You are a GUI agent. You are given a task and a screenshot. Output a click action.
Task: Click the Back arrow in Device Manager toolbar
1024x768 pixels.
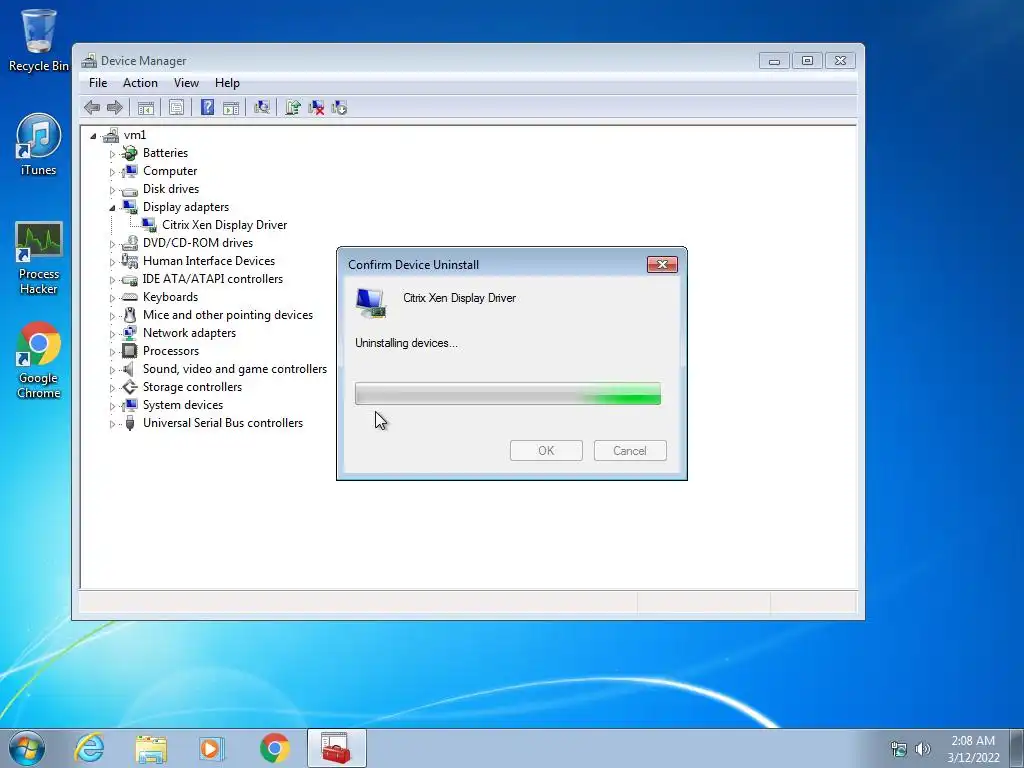[92, 107]
